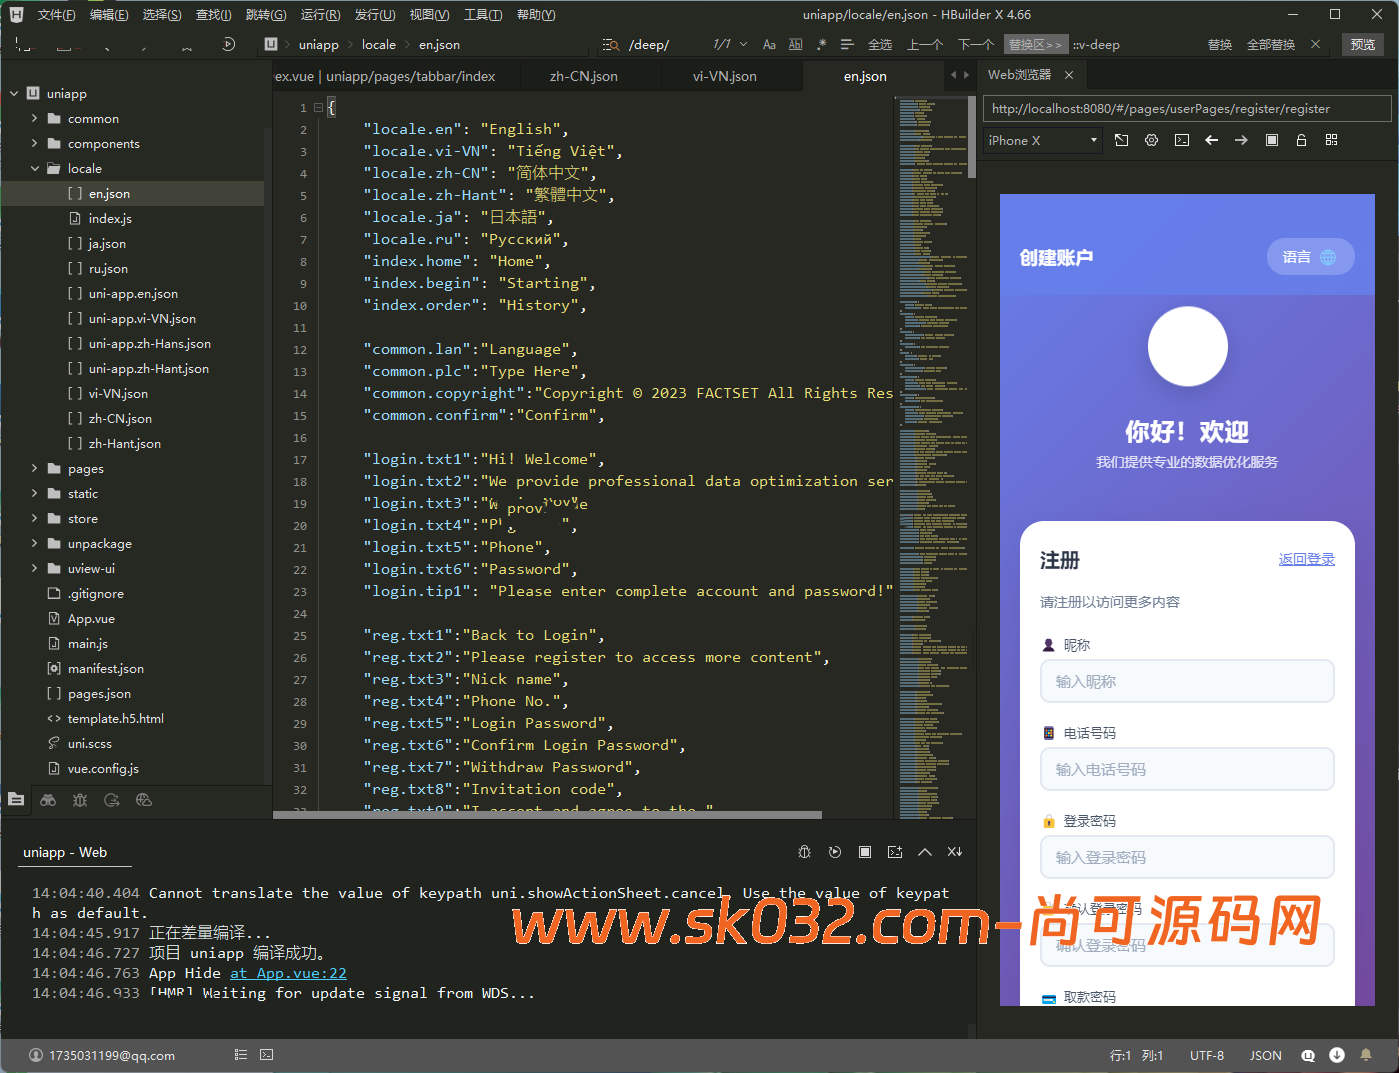
Task: Open the browser devtools console icon
Action: click(x=1181, y=140)
